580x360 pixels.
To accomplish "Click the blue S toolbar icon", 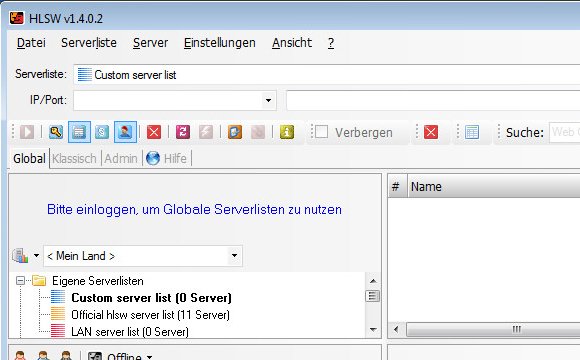I will 102,132.
